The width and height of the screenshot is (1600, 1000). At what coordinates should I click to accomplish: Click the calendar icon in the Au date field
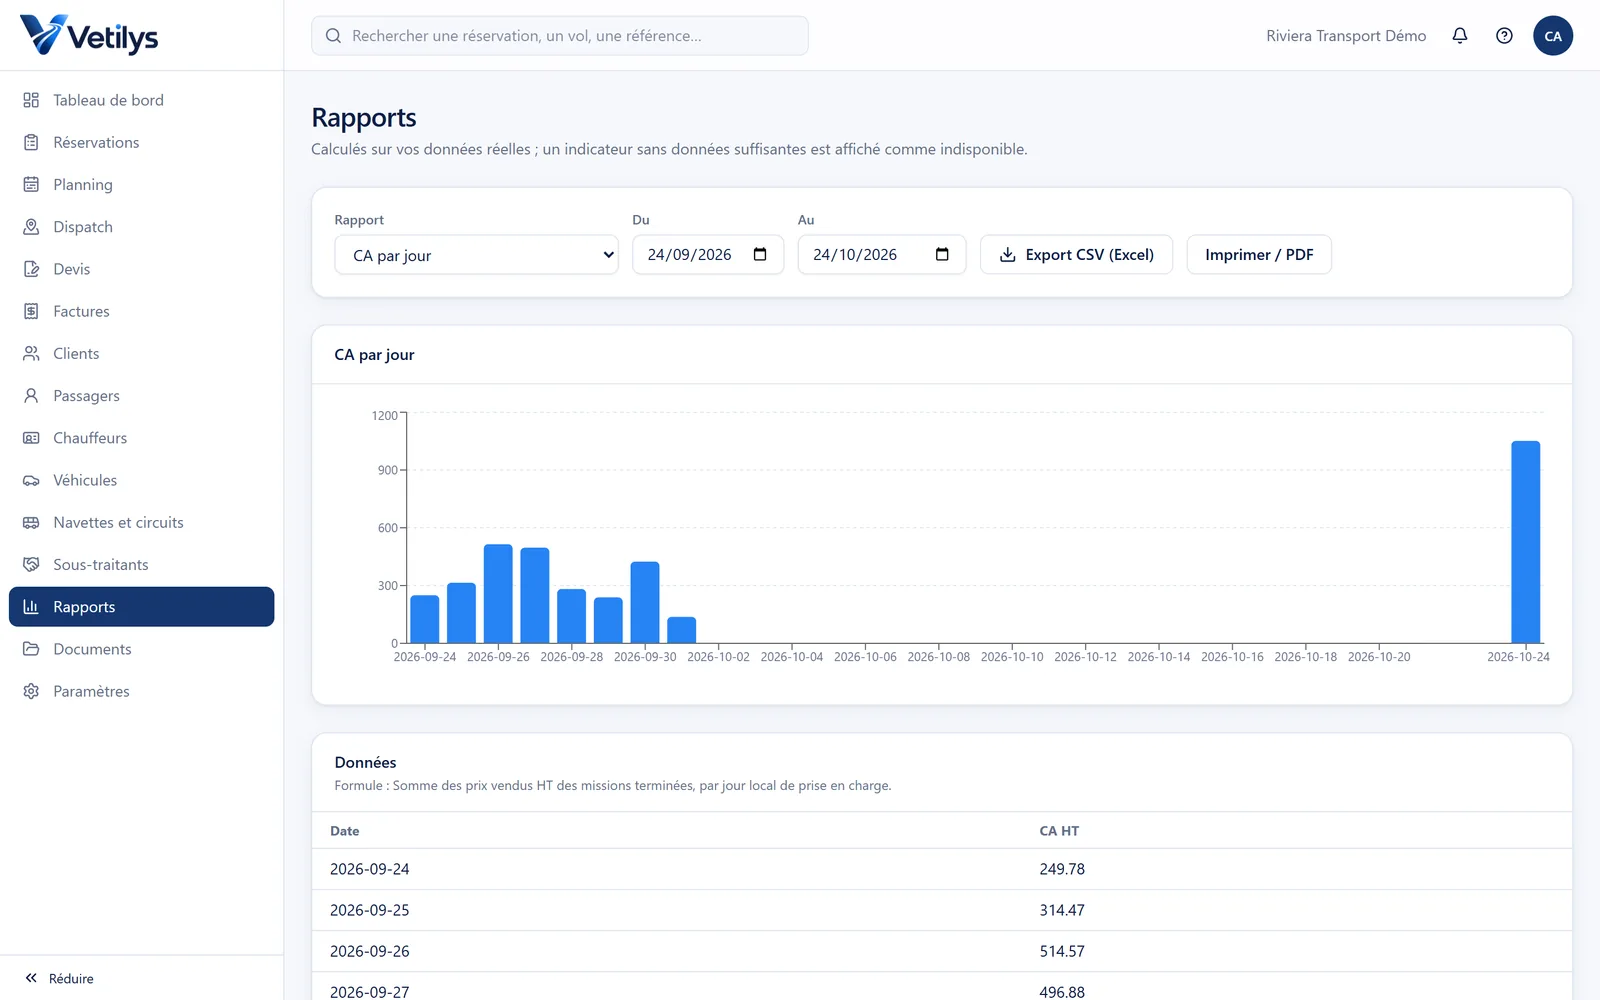click(x=942, y=254)
